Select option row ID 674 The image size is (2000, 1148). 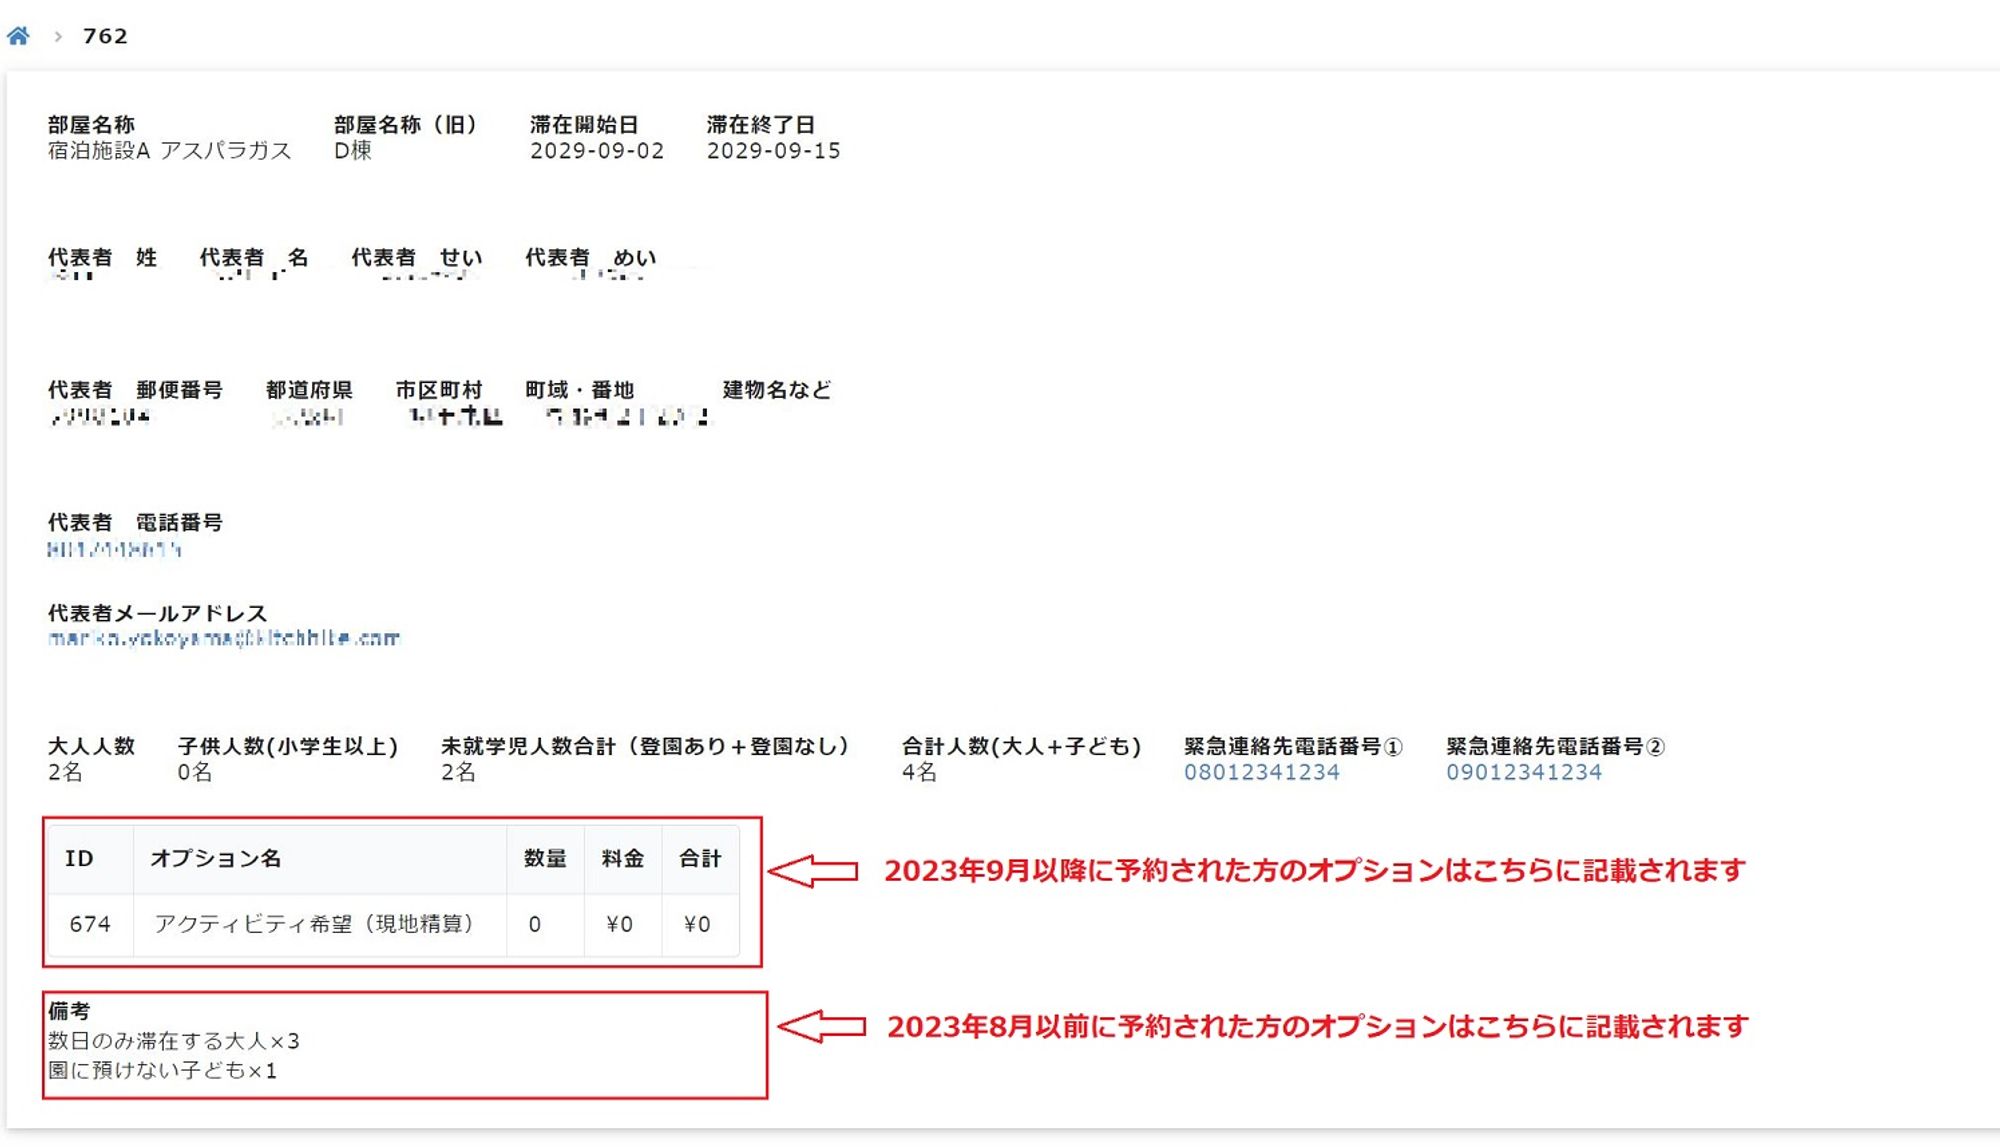90,924
